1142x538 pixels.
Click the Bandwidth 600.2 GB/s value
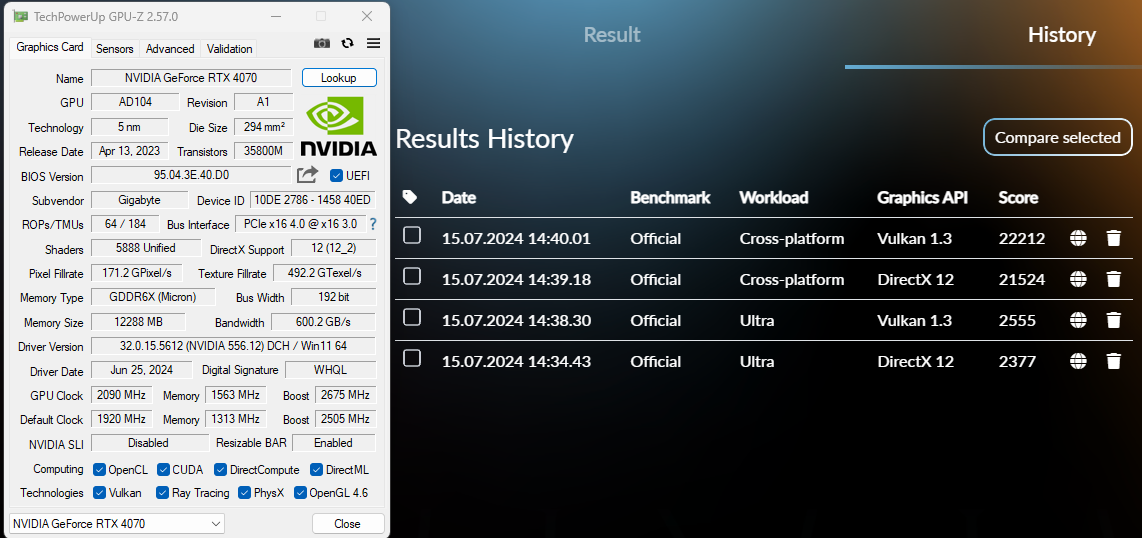(323, 322)
